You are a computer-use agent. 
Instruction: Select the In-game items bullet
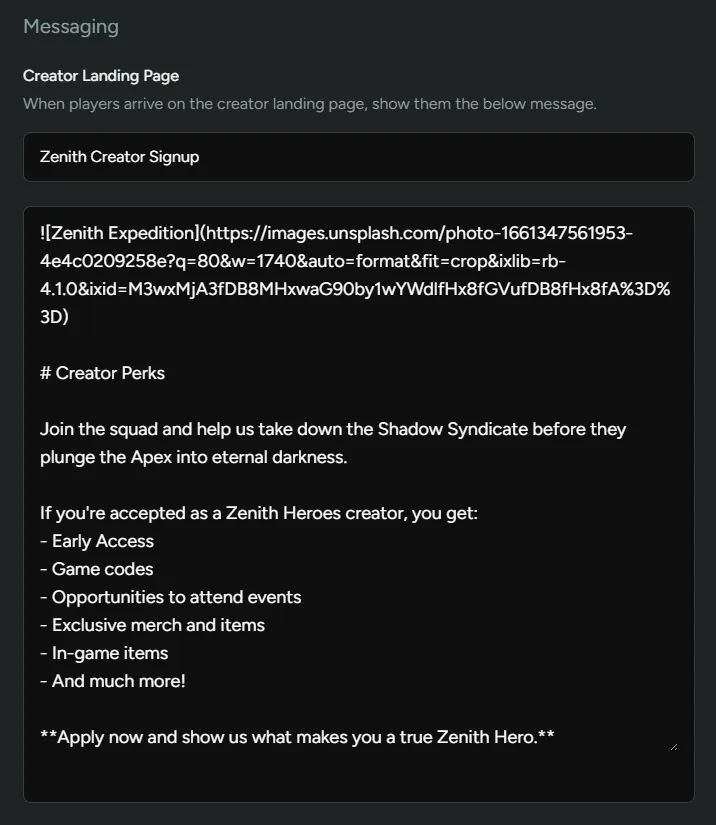click(x=104, y=652)
